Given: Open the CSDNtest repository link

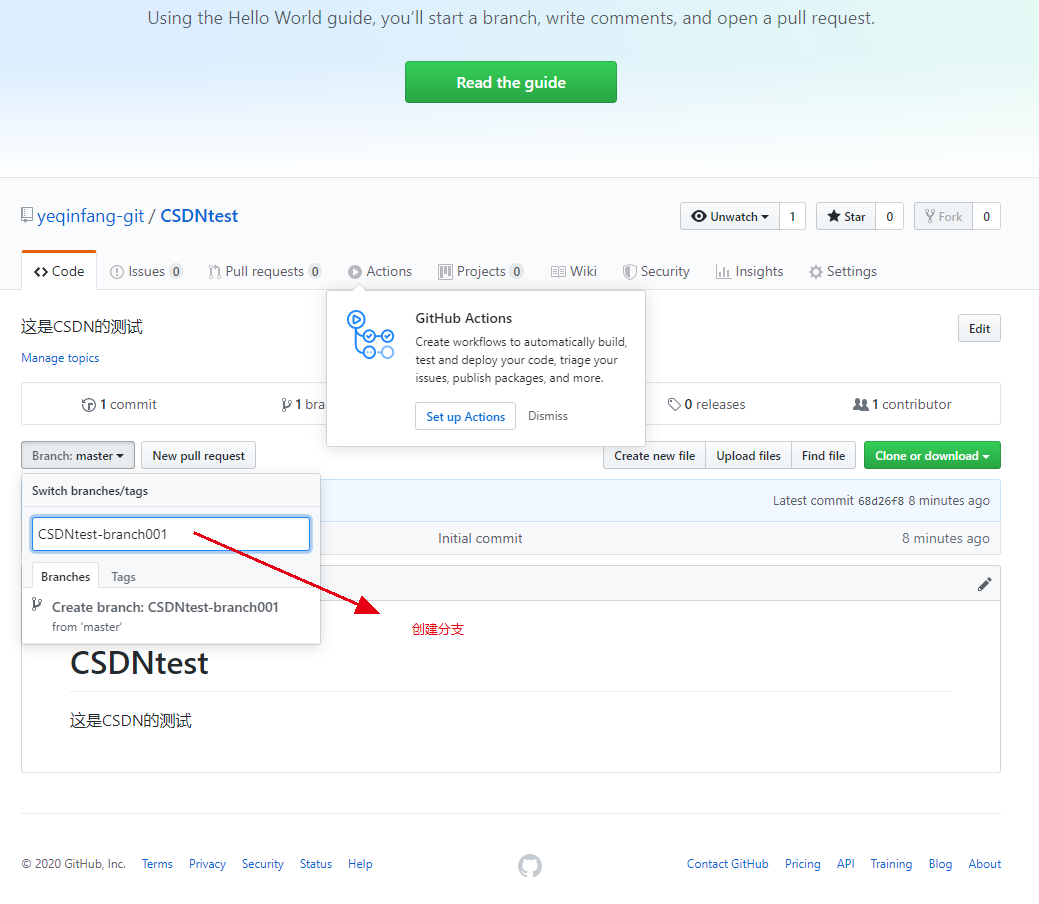Looking at the screenshot, I should click(199, 216).
